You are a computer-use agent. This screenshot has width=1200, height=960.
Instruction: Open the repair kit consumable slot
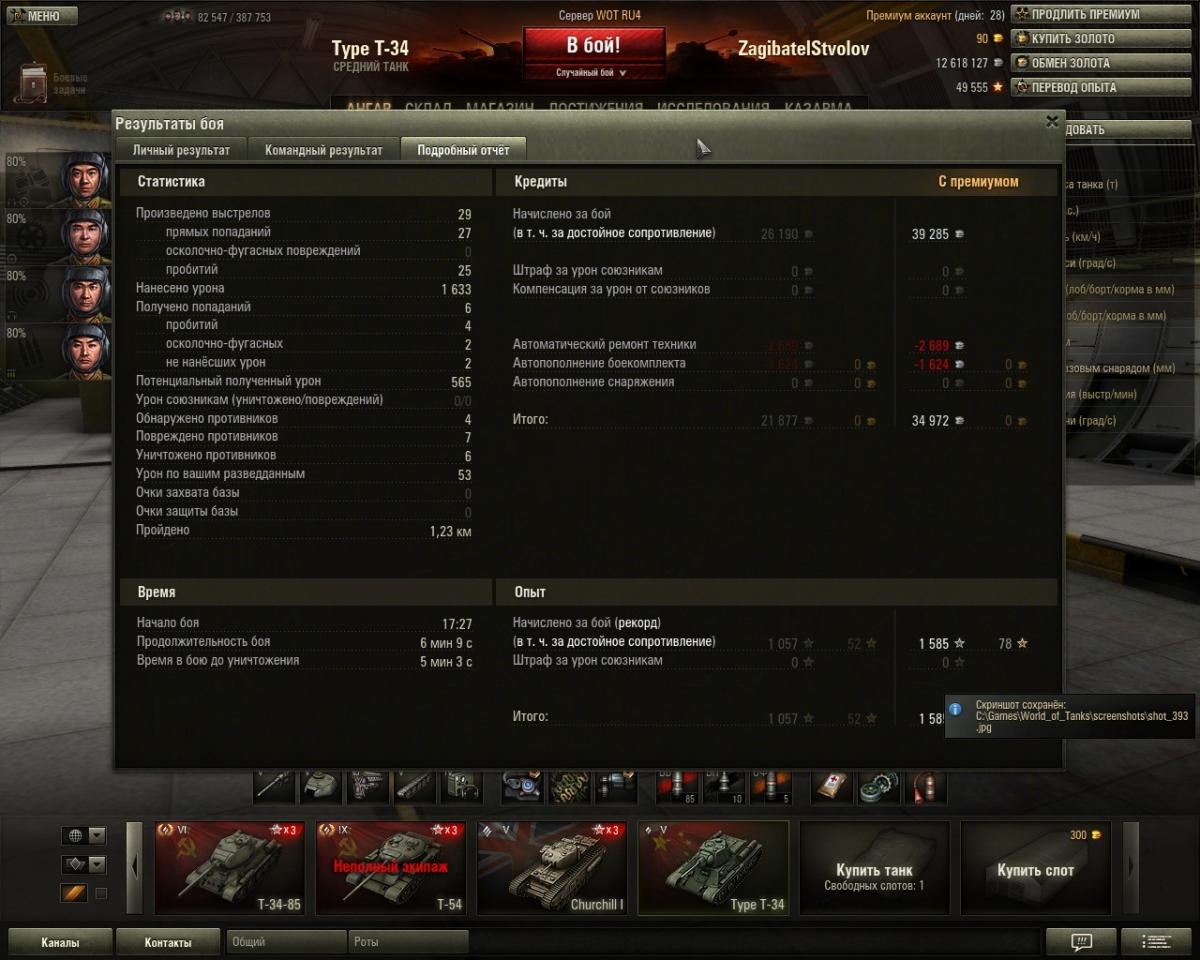(x=879, y=787)
